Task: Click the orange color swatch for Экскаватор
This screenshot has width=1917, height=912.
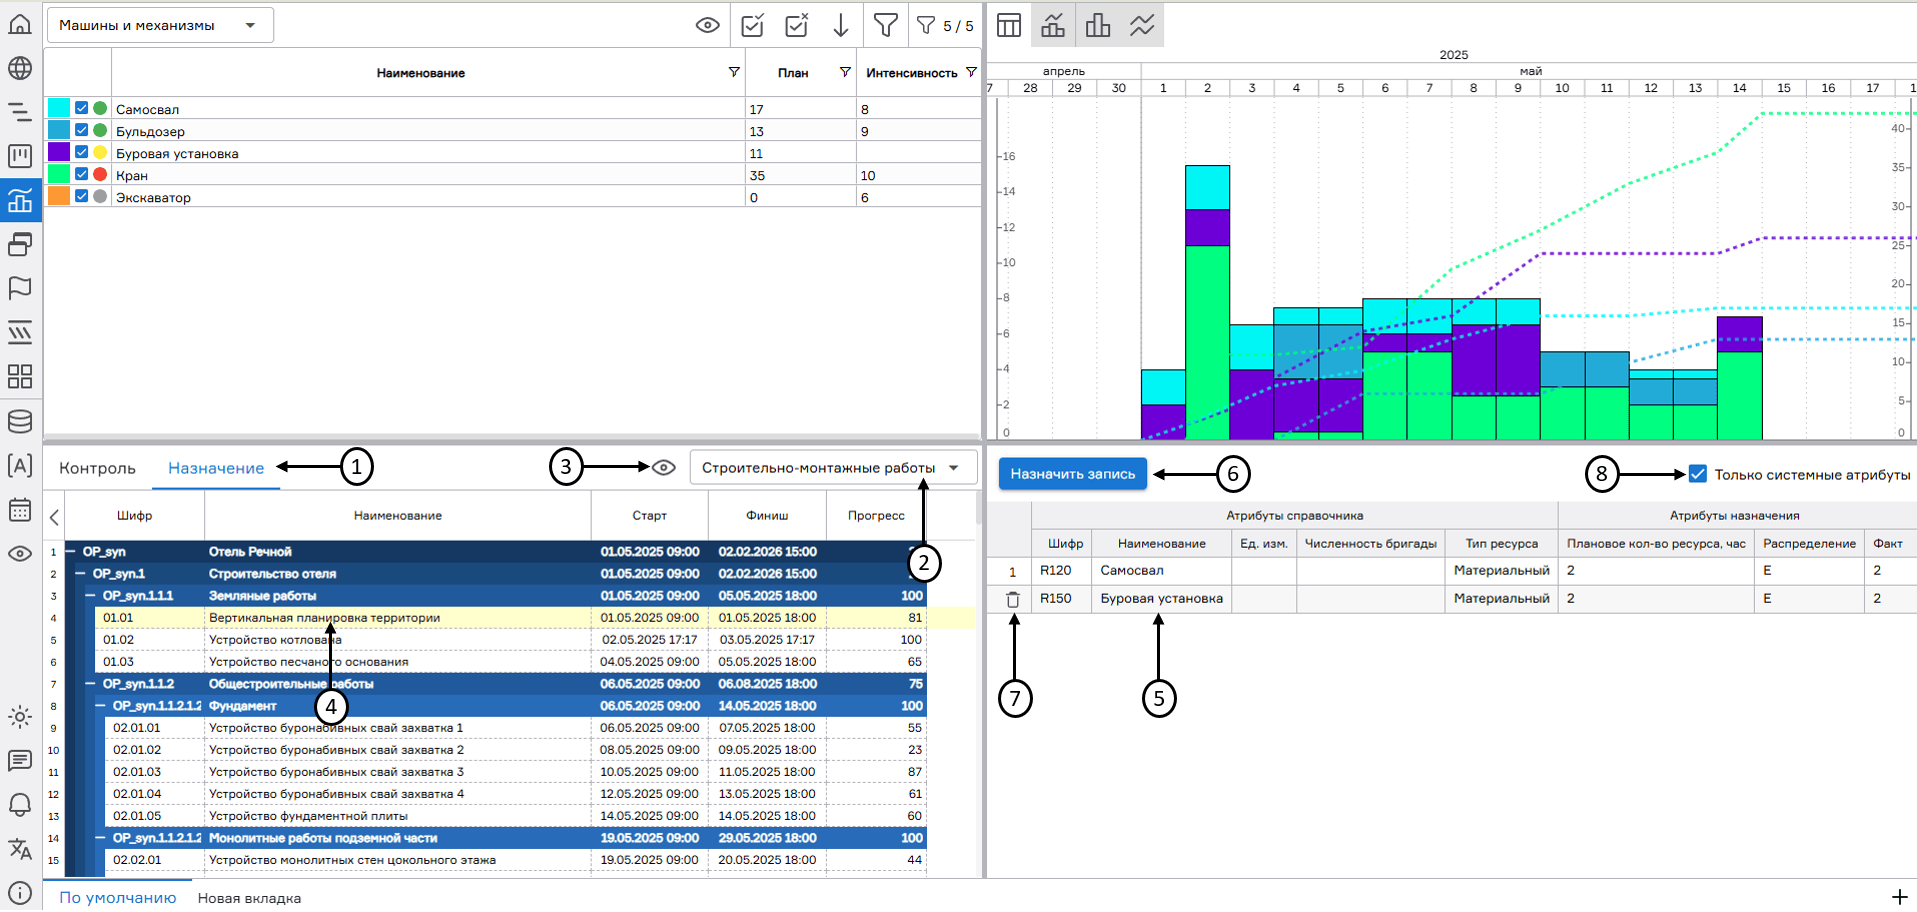Action: pyautogui.click(x=59, y=196)
